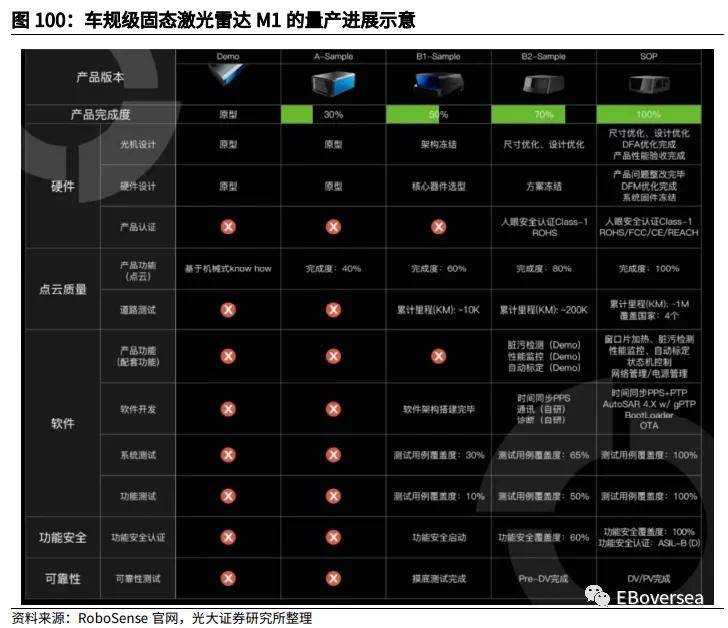Select the 道路测试 red X in Demo column
The image size is (728, 628).
[x=228, y=310]
